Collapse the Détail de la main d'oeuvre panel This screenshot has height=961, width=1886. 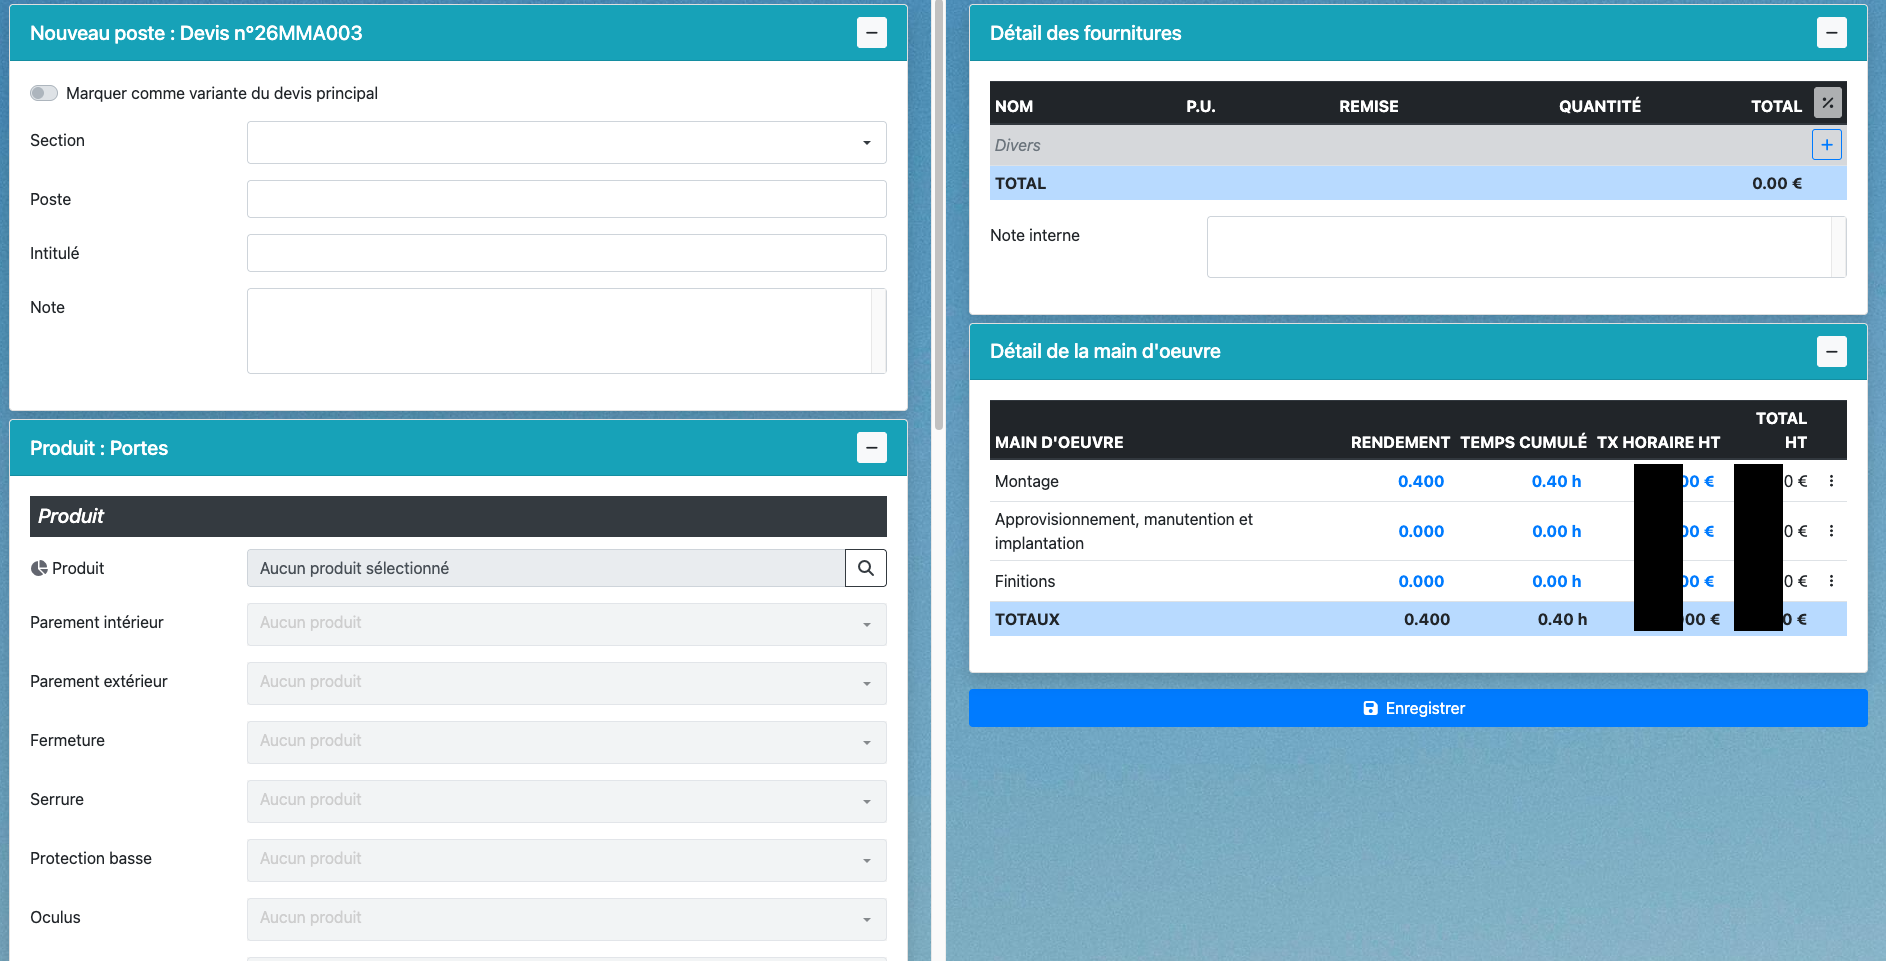pyautogui.click(x=1831, y=351)
